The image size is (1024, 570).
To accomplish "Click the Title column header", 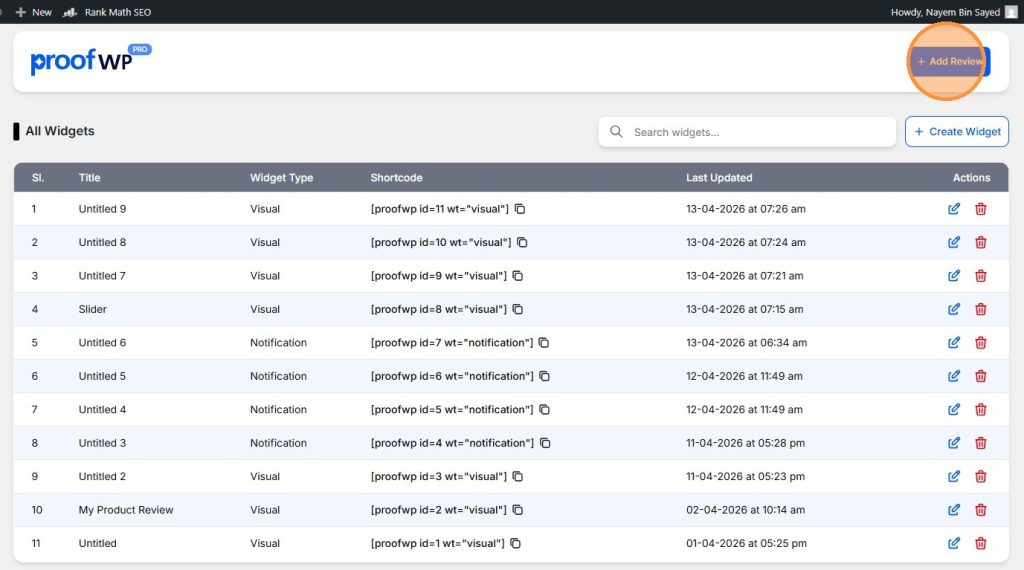I will click(89, 178).
